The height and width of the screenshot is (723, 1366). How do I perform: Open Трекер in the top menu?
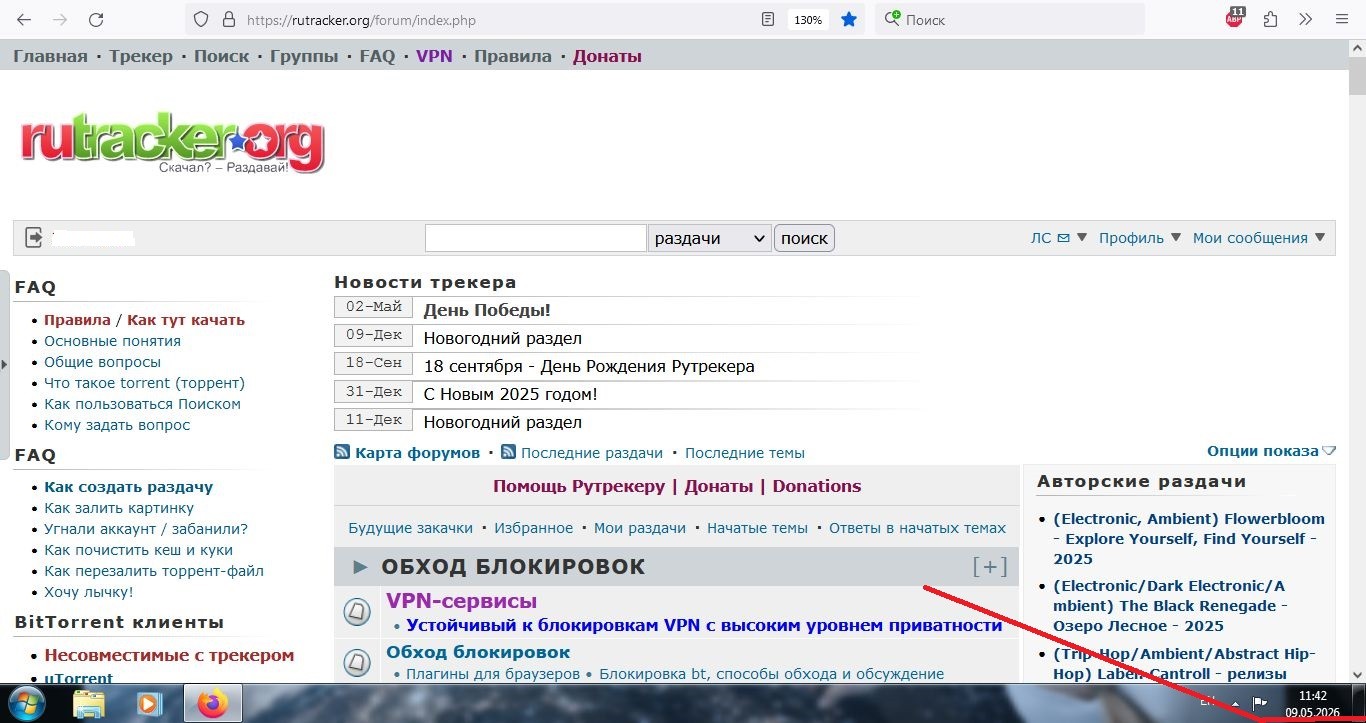click(x=141, y=56)
